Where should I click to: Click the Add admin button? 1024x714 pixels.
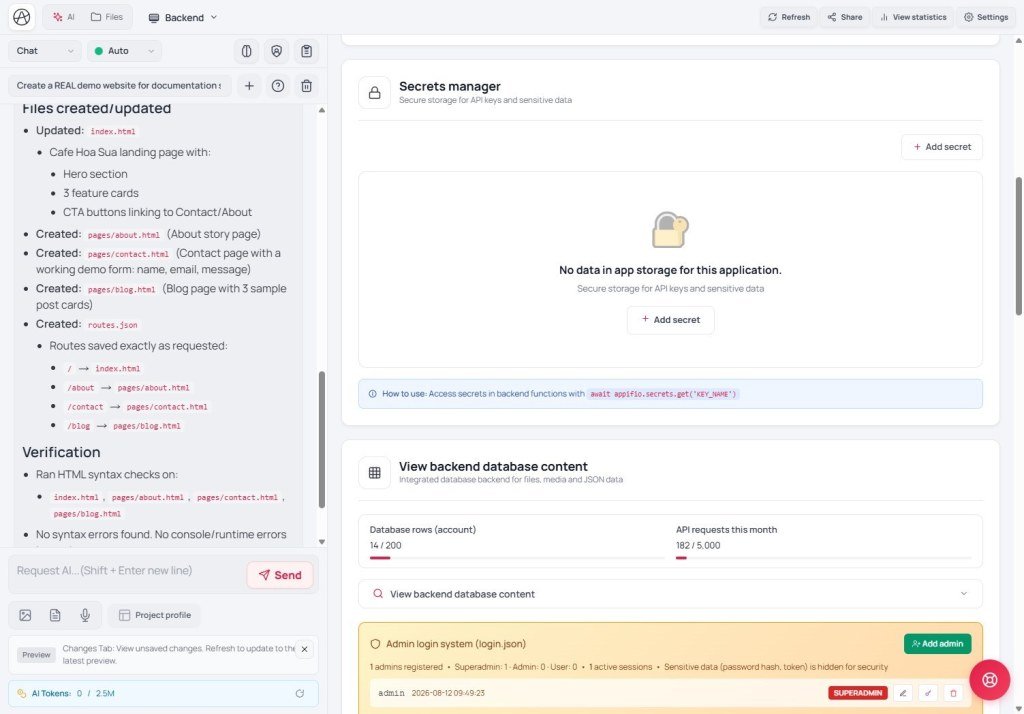[x=937, y=643]
